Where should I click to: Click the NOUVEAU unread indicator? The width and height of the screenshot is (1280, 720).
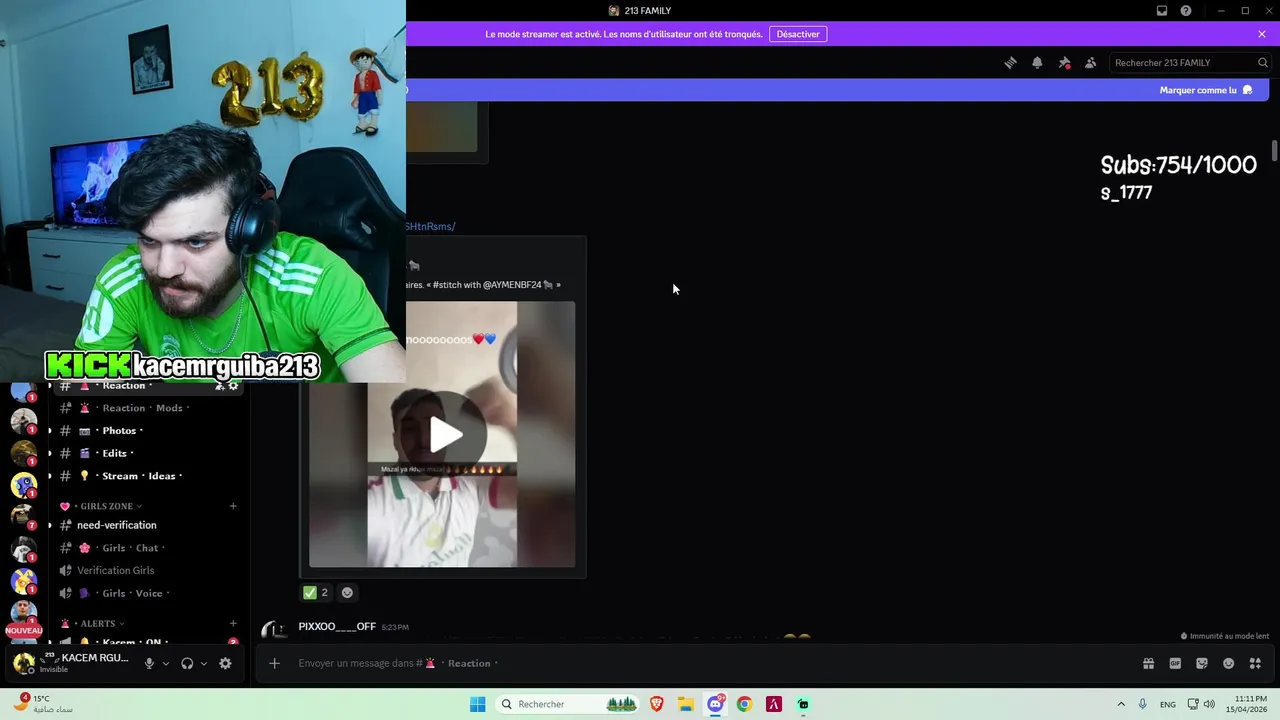tap(24, 631)
